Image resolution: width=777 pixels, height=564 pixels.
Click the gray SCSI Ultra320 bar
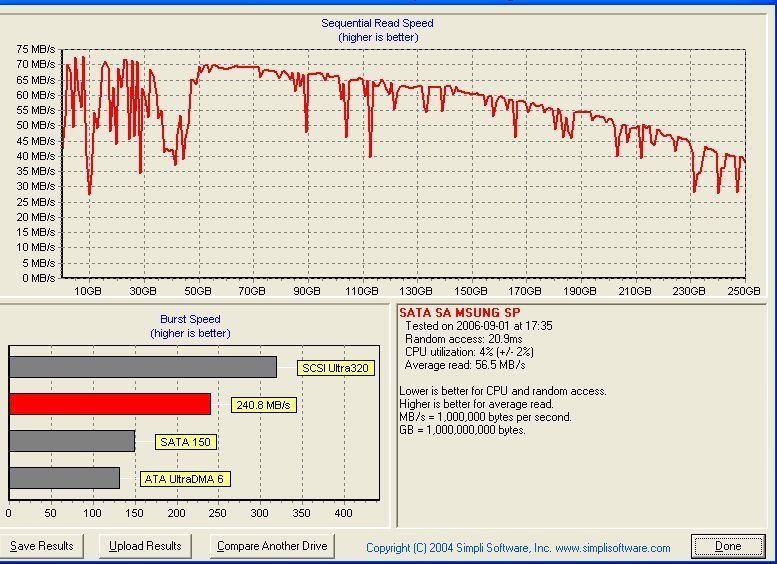143,367
